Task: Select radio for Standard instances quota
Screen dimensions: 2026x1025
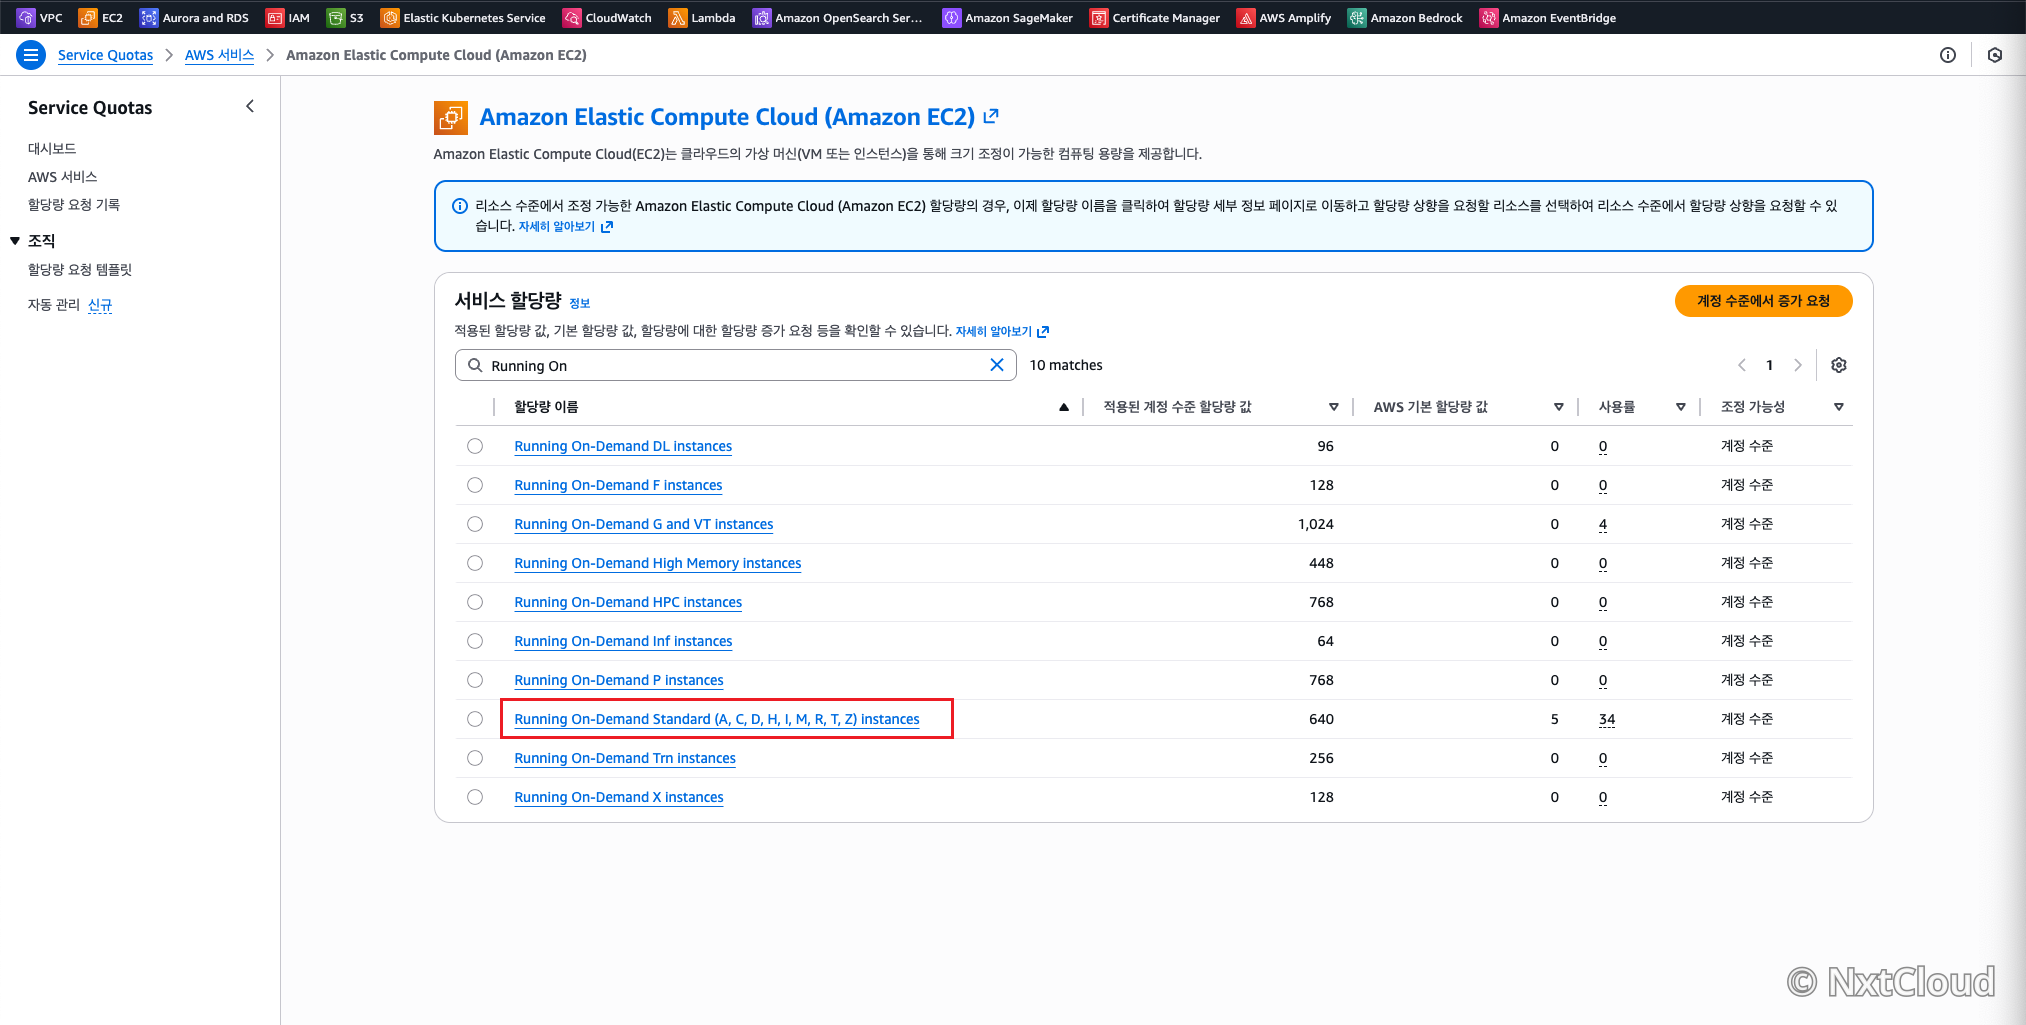Action: pyautogui.click(x=475, y=719)
